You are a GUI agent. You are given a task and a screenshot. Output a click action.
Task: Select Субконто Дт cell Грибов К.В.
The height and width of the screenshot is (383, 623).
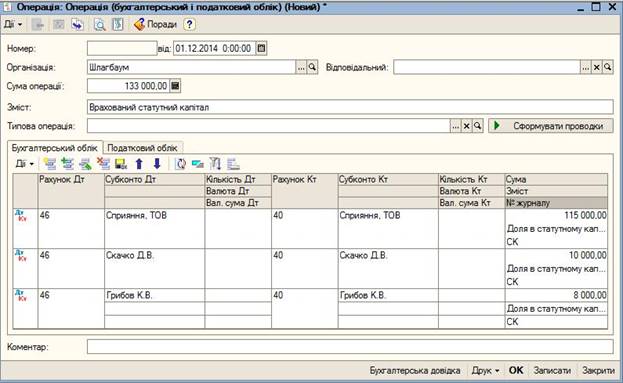click(x=155, y=295)
